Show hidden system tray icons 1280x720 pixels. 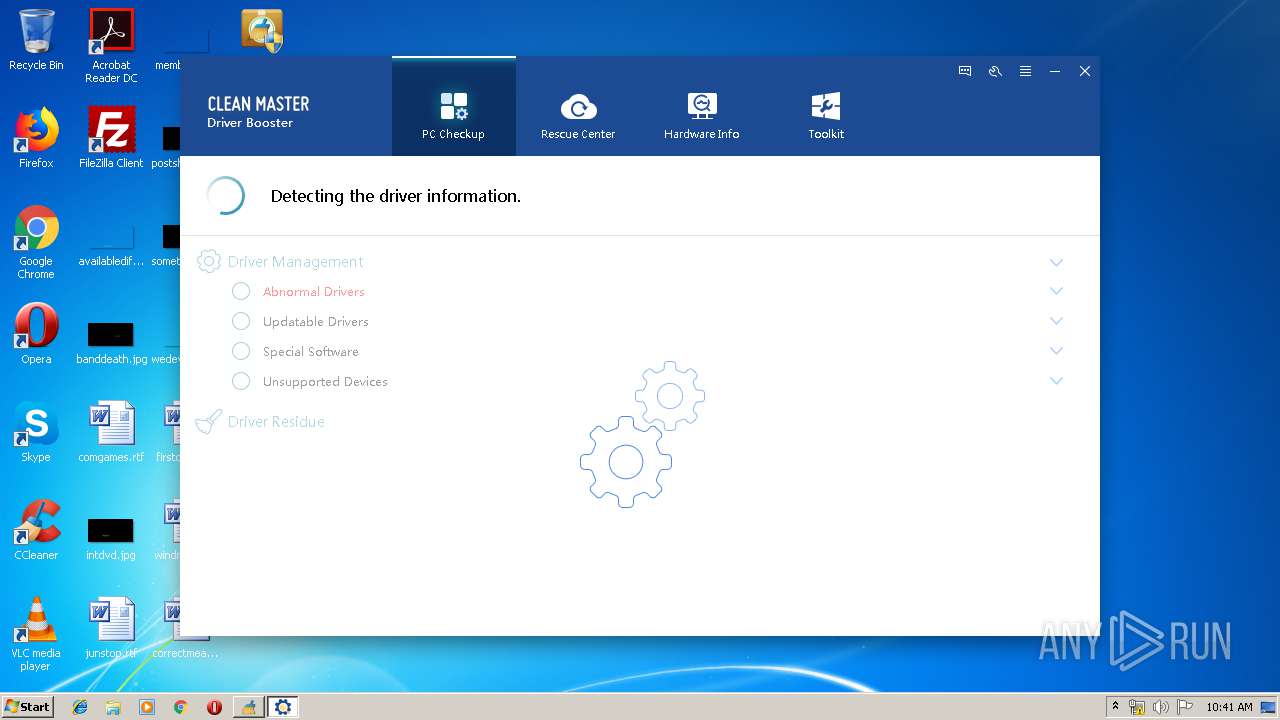pyautogui.click(x=1115, y=707)
